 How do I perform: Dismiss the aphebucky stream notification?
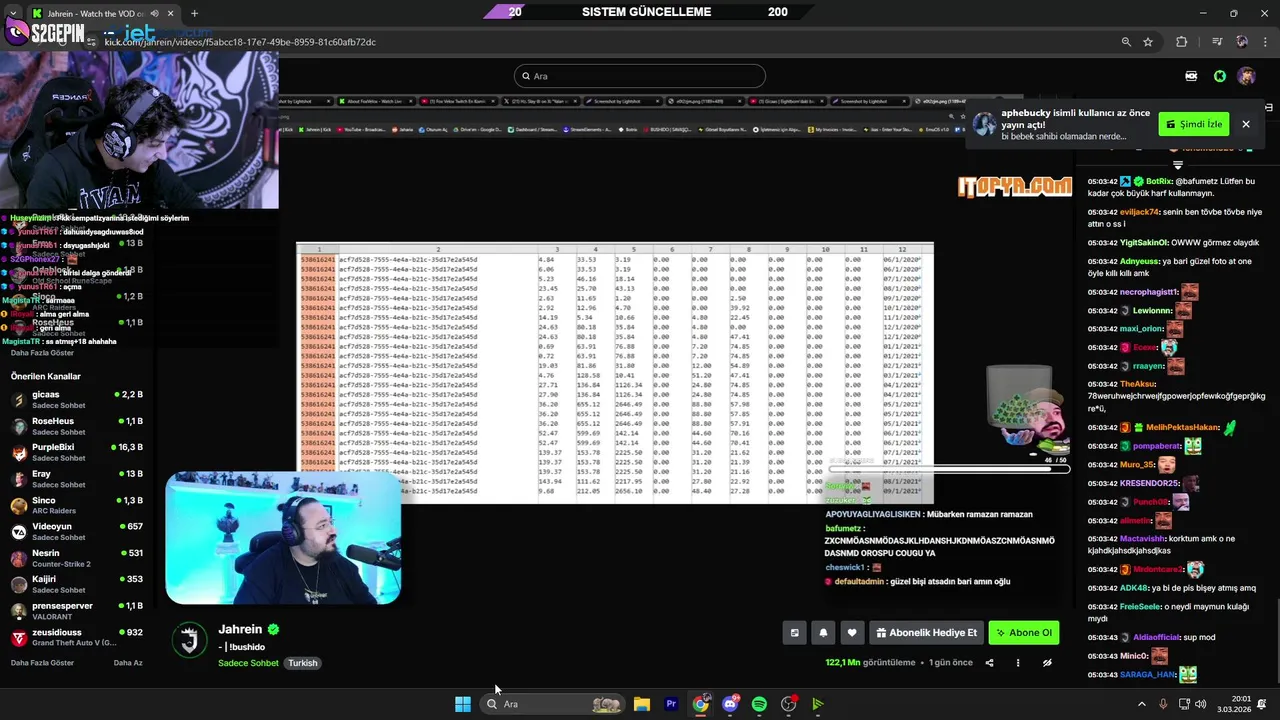[x=1246, y=124]
